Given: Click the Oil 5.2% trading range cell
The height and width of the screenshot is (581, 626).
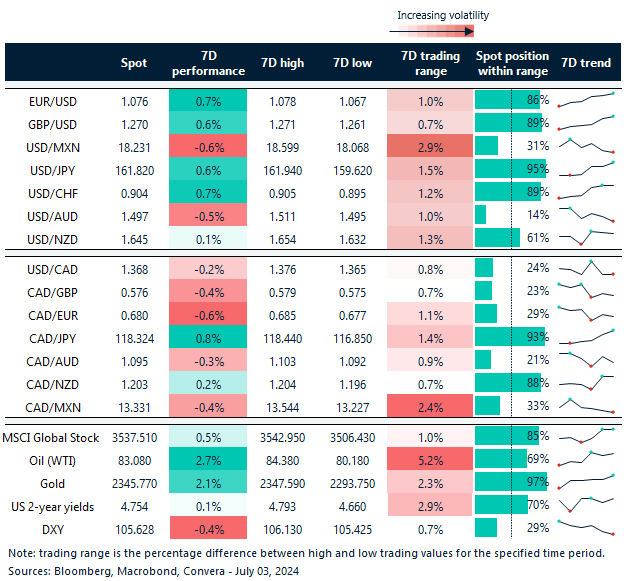Looking at the screenshot, I should [429, 457].
